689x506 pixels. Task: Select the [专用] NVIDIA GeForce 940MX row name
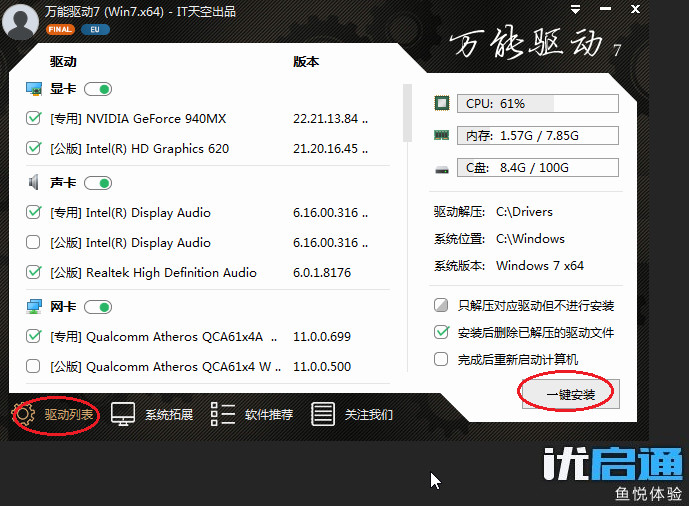point(138,119)
